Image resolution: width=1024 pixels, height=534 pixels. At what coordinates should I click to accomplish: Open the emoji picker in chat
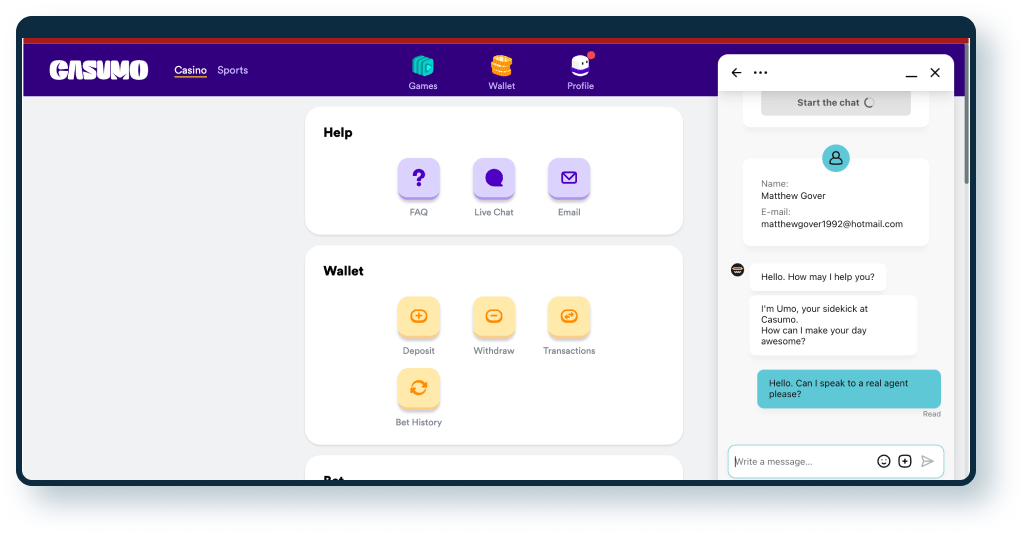pyautogui.click(x=884, y=461)
